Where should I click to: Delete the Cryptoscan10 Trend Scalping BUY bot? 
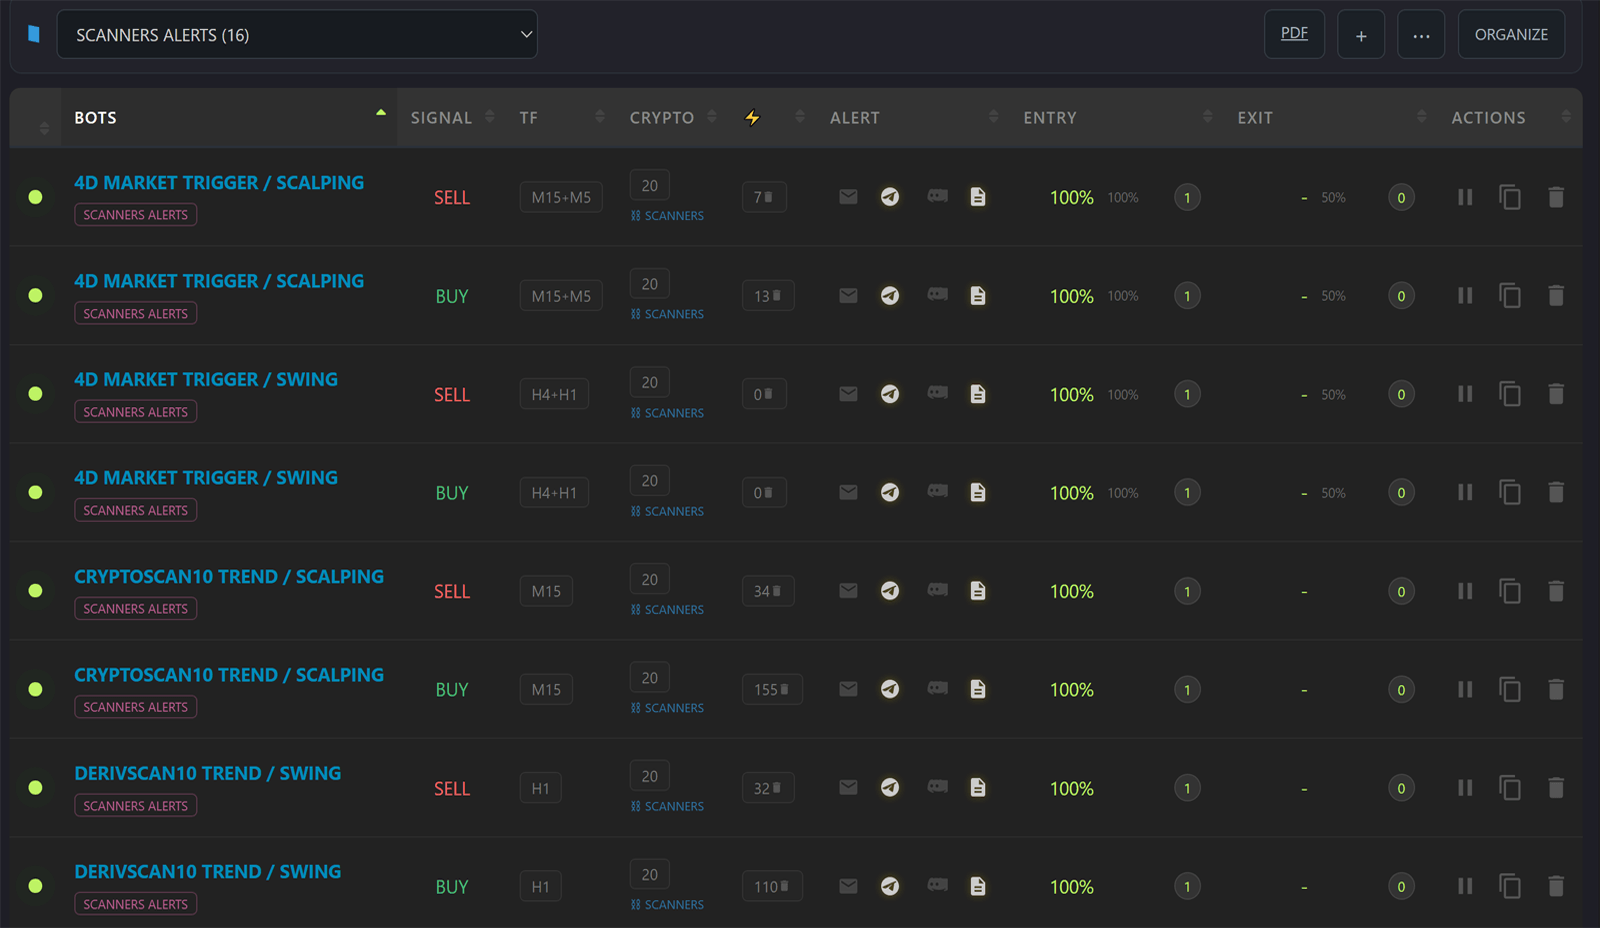pyautogui.click(x=1556, y=689)
